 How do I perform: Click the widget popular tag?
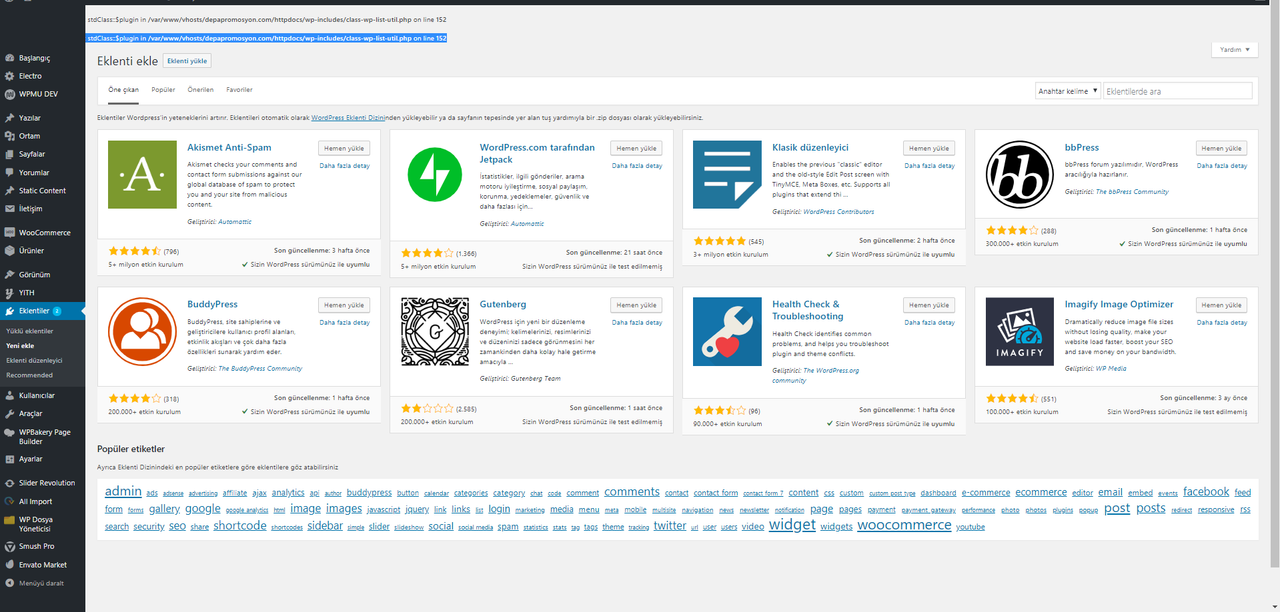point(792,525)
